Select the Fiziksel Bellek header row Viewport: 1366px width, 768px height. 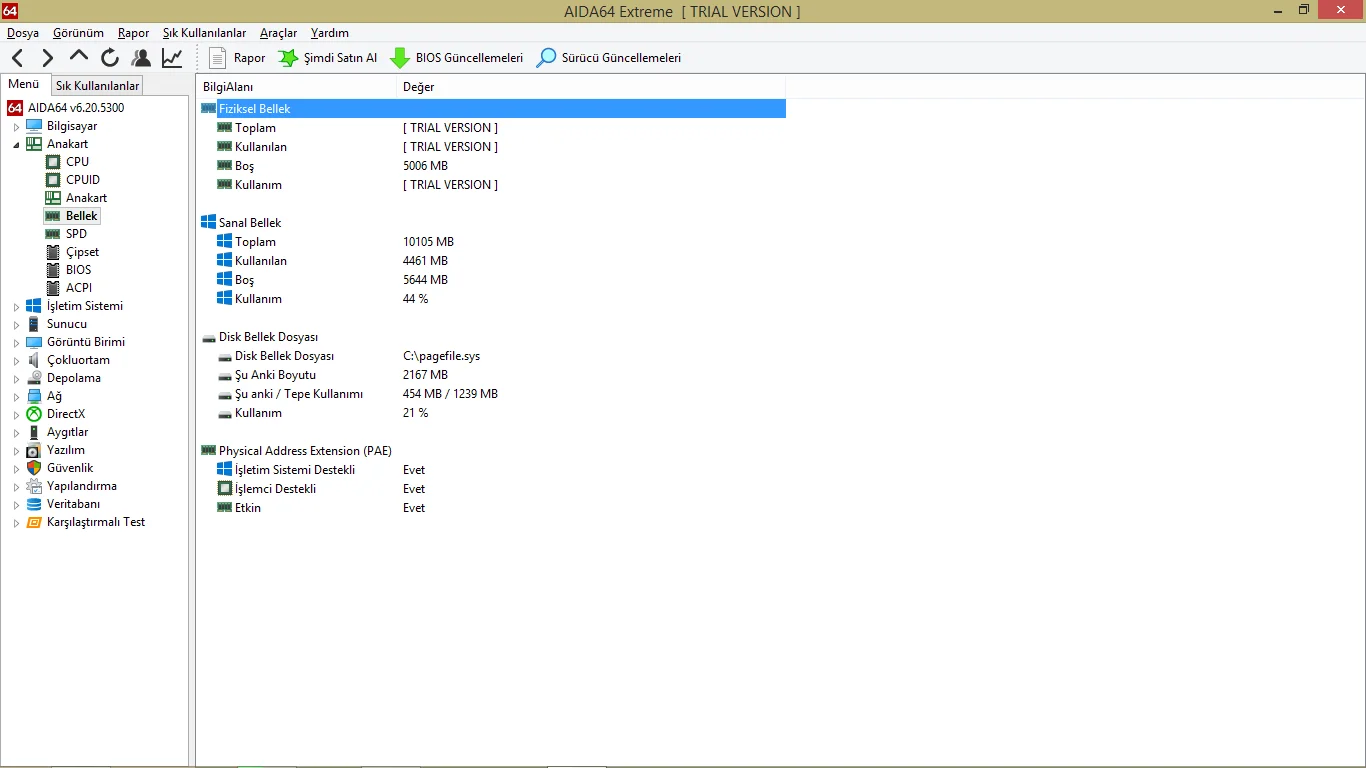tap(492, 108)
